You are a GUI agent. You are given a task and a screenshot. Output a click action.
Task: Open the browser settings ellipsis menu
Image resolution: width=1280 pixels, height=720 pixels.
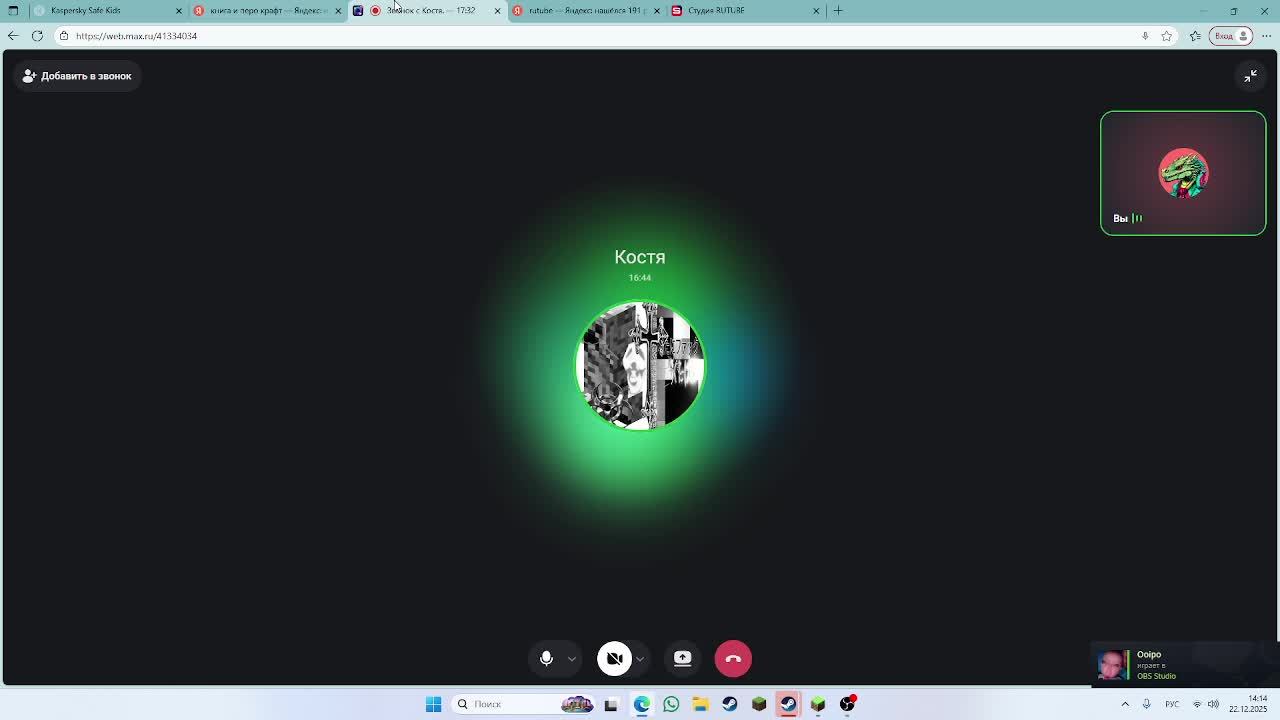(1266, 36)
